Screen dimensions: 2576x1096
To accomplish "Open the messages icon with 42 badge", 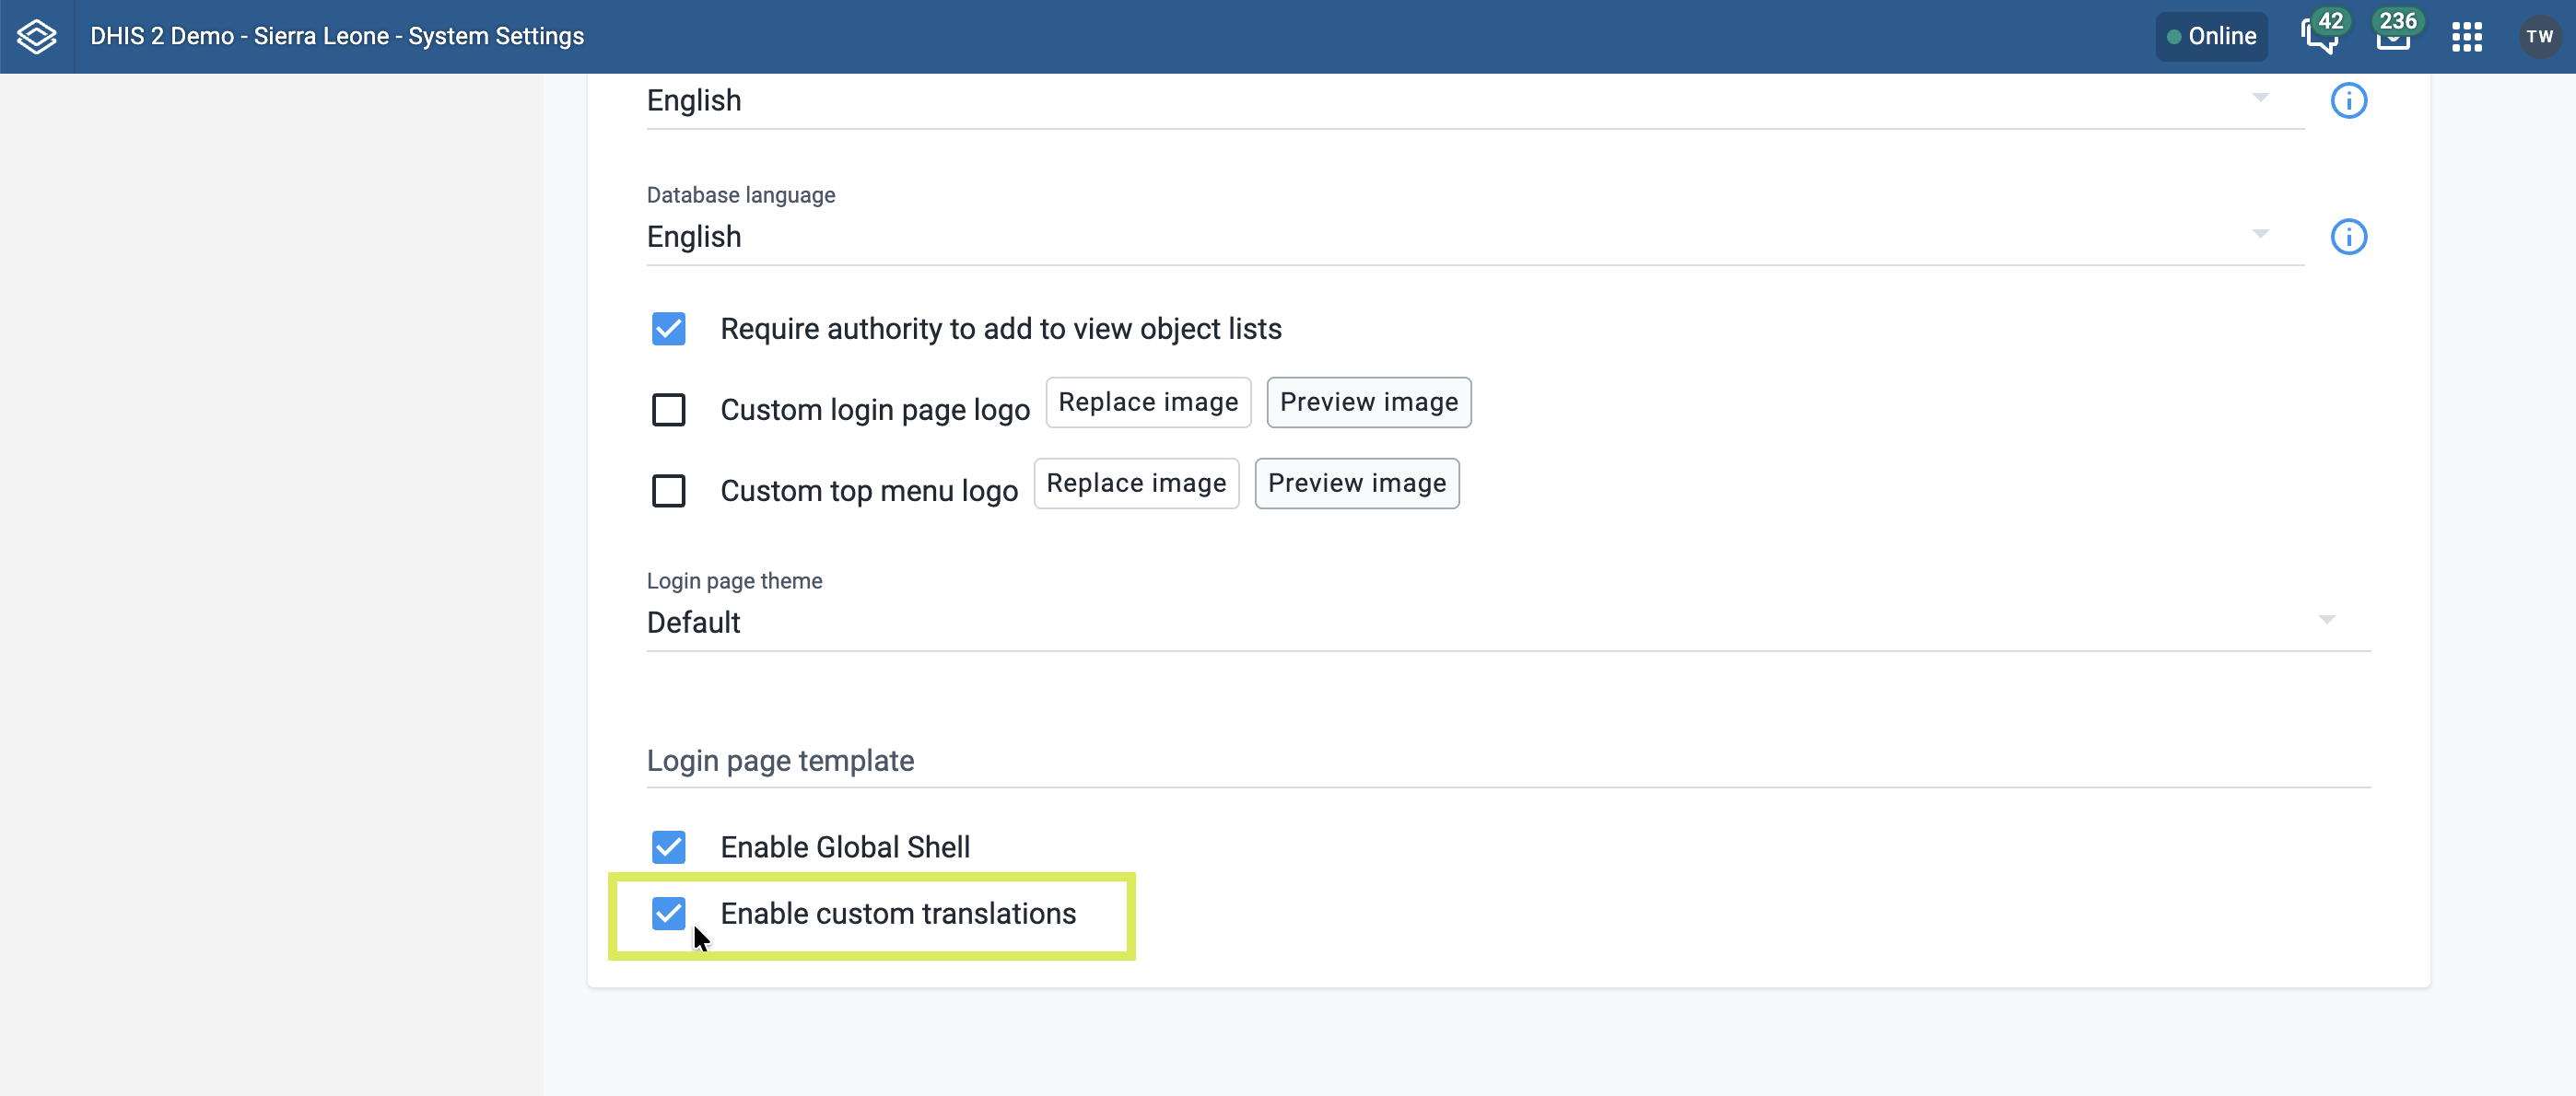I will coord(2320,36).
